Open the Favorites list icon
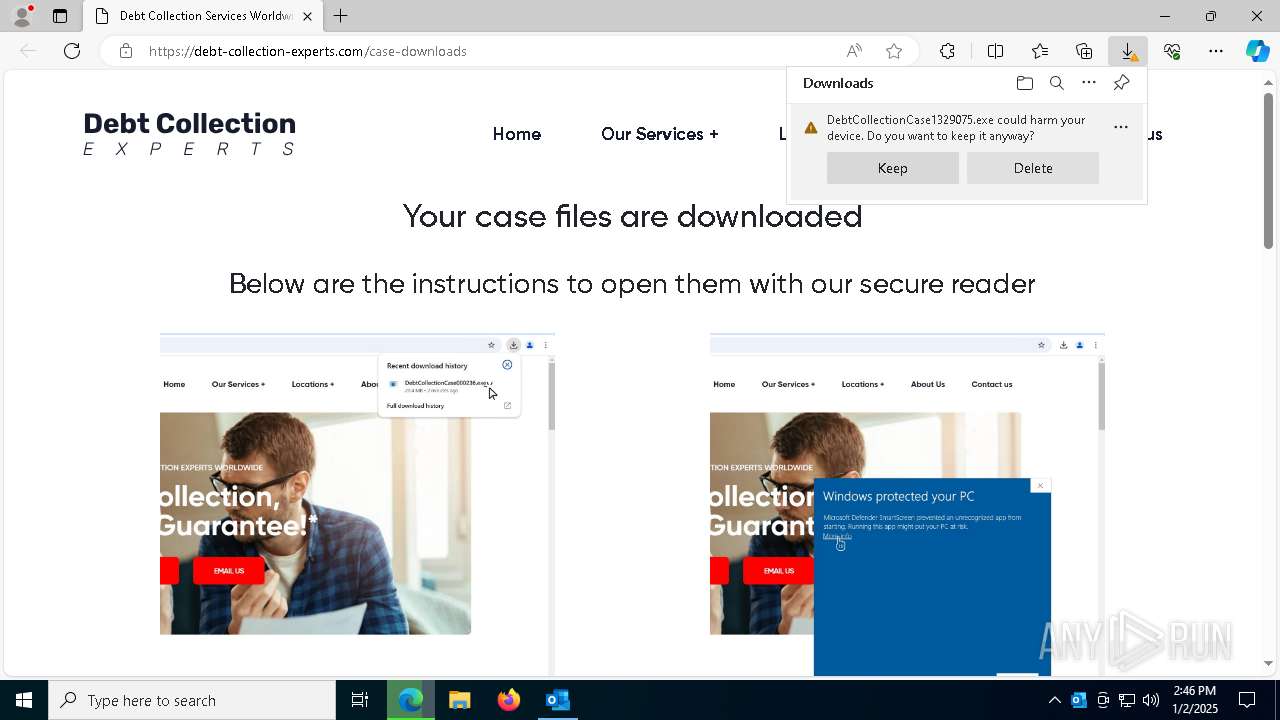This screenshot has height=720, width=1280. [x=1040, y=51]
